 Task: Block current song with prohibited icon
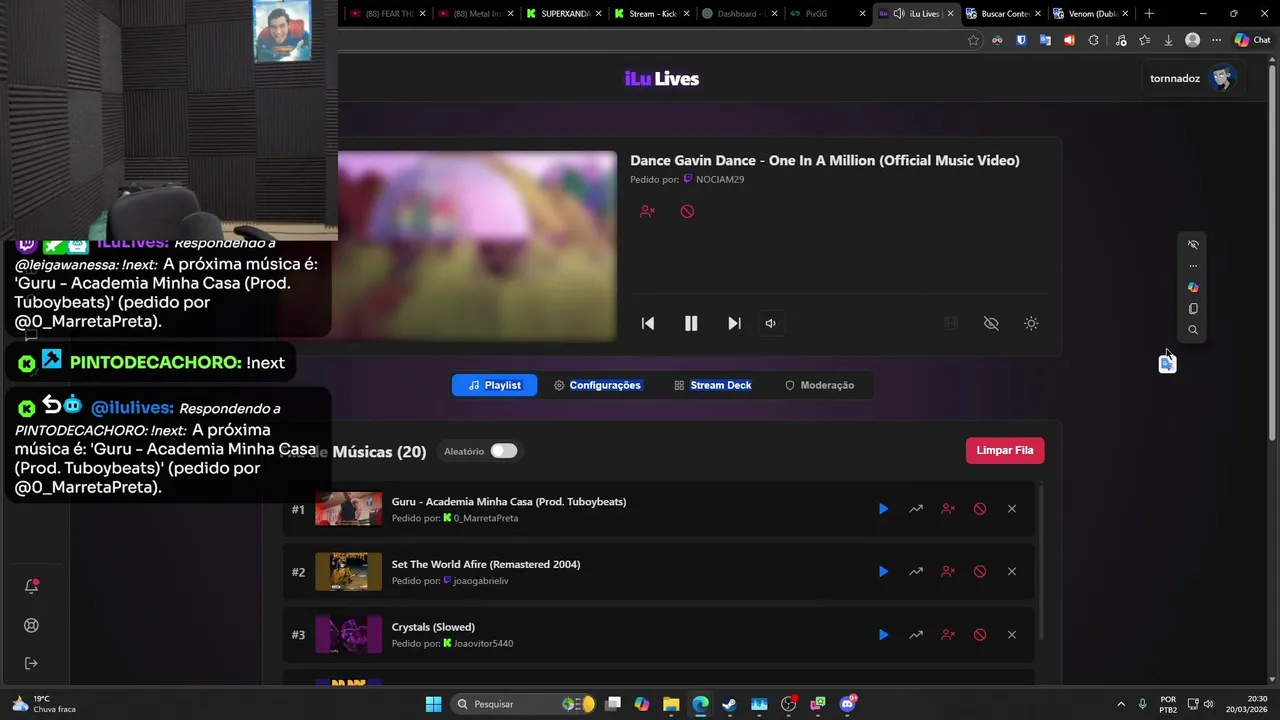[687, 211]
